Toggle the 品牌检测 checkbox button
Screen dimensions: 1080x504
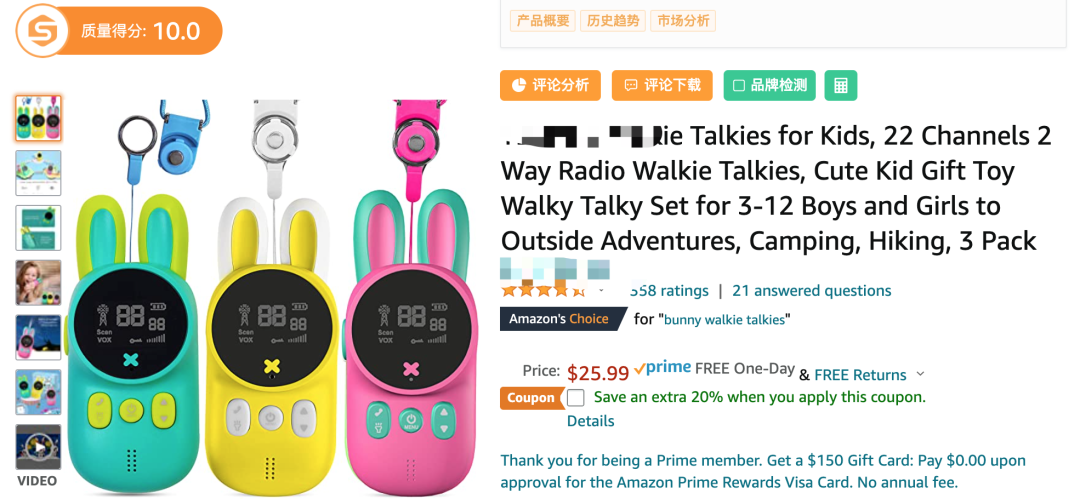769,85
